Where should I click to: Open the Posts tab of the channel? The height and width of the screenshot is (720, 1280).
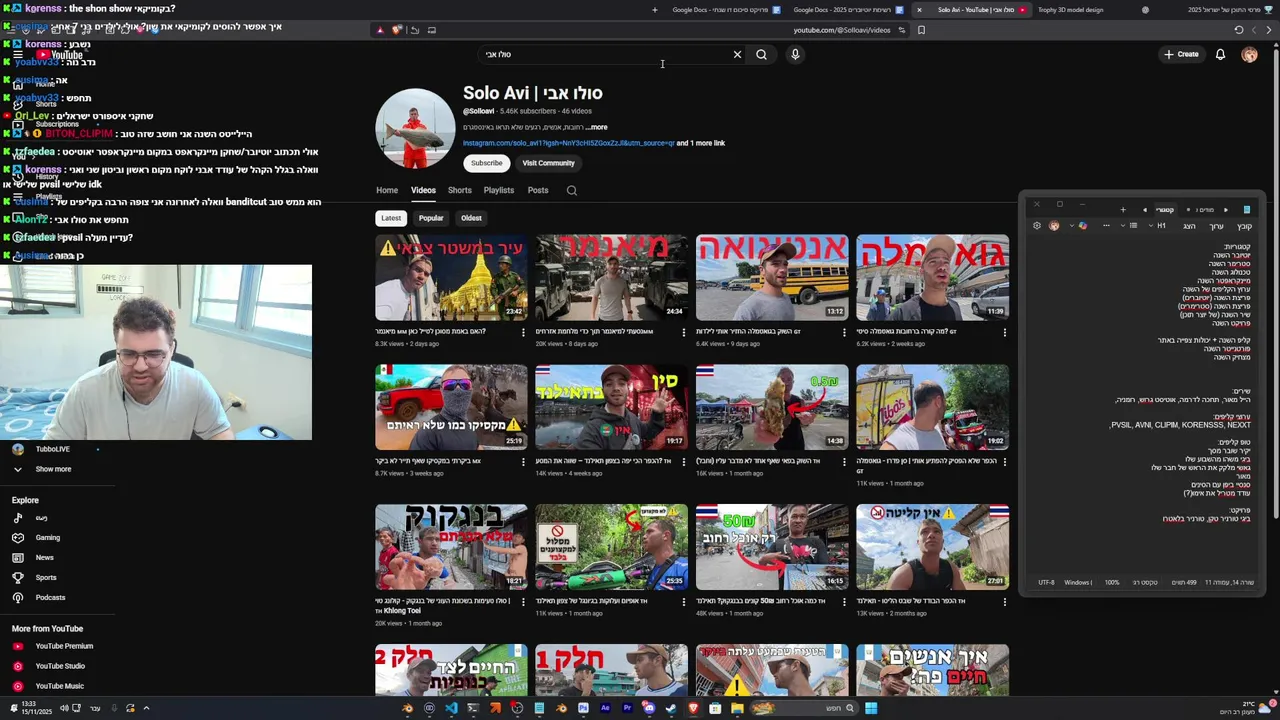pyautogui.click(x=538, y=190)
